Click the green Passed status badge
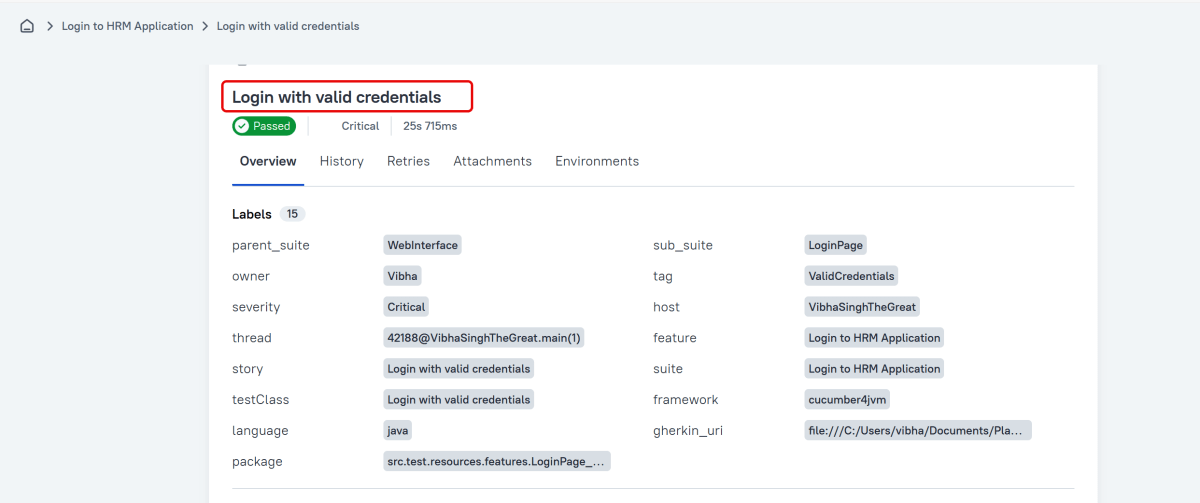1200x503 pixels. coord(264,126)
